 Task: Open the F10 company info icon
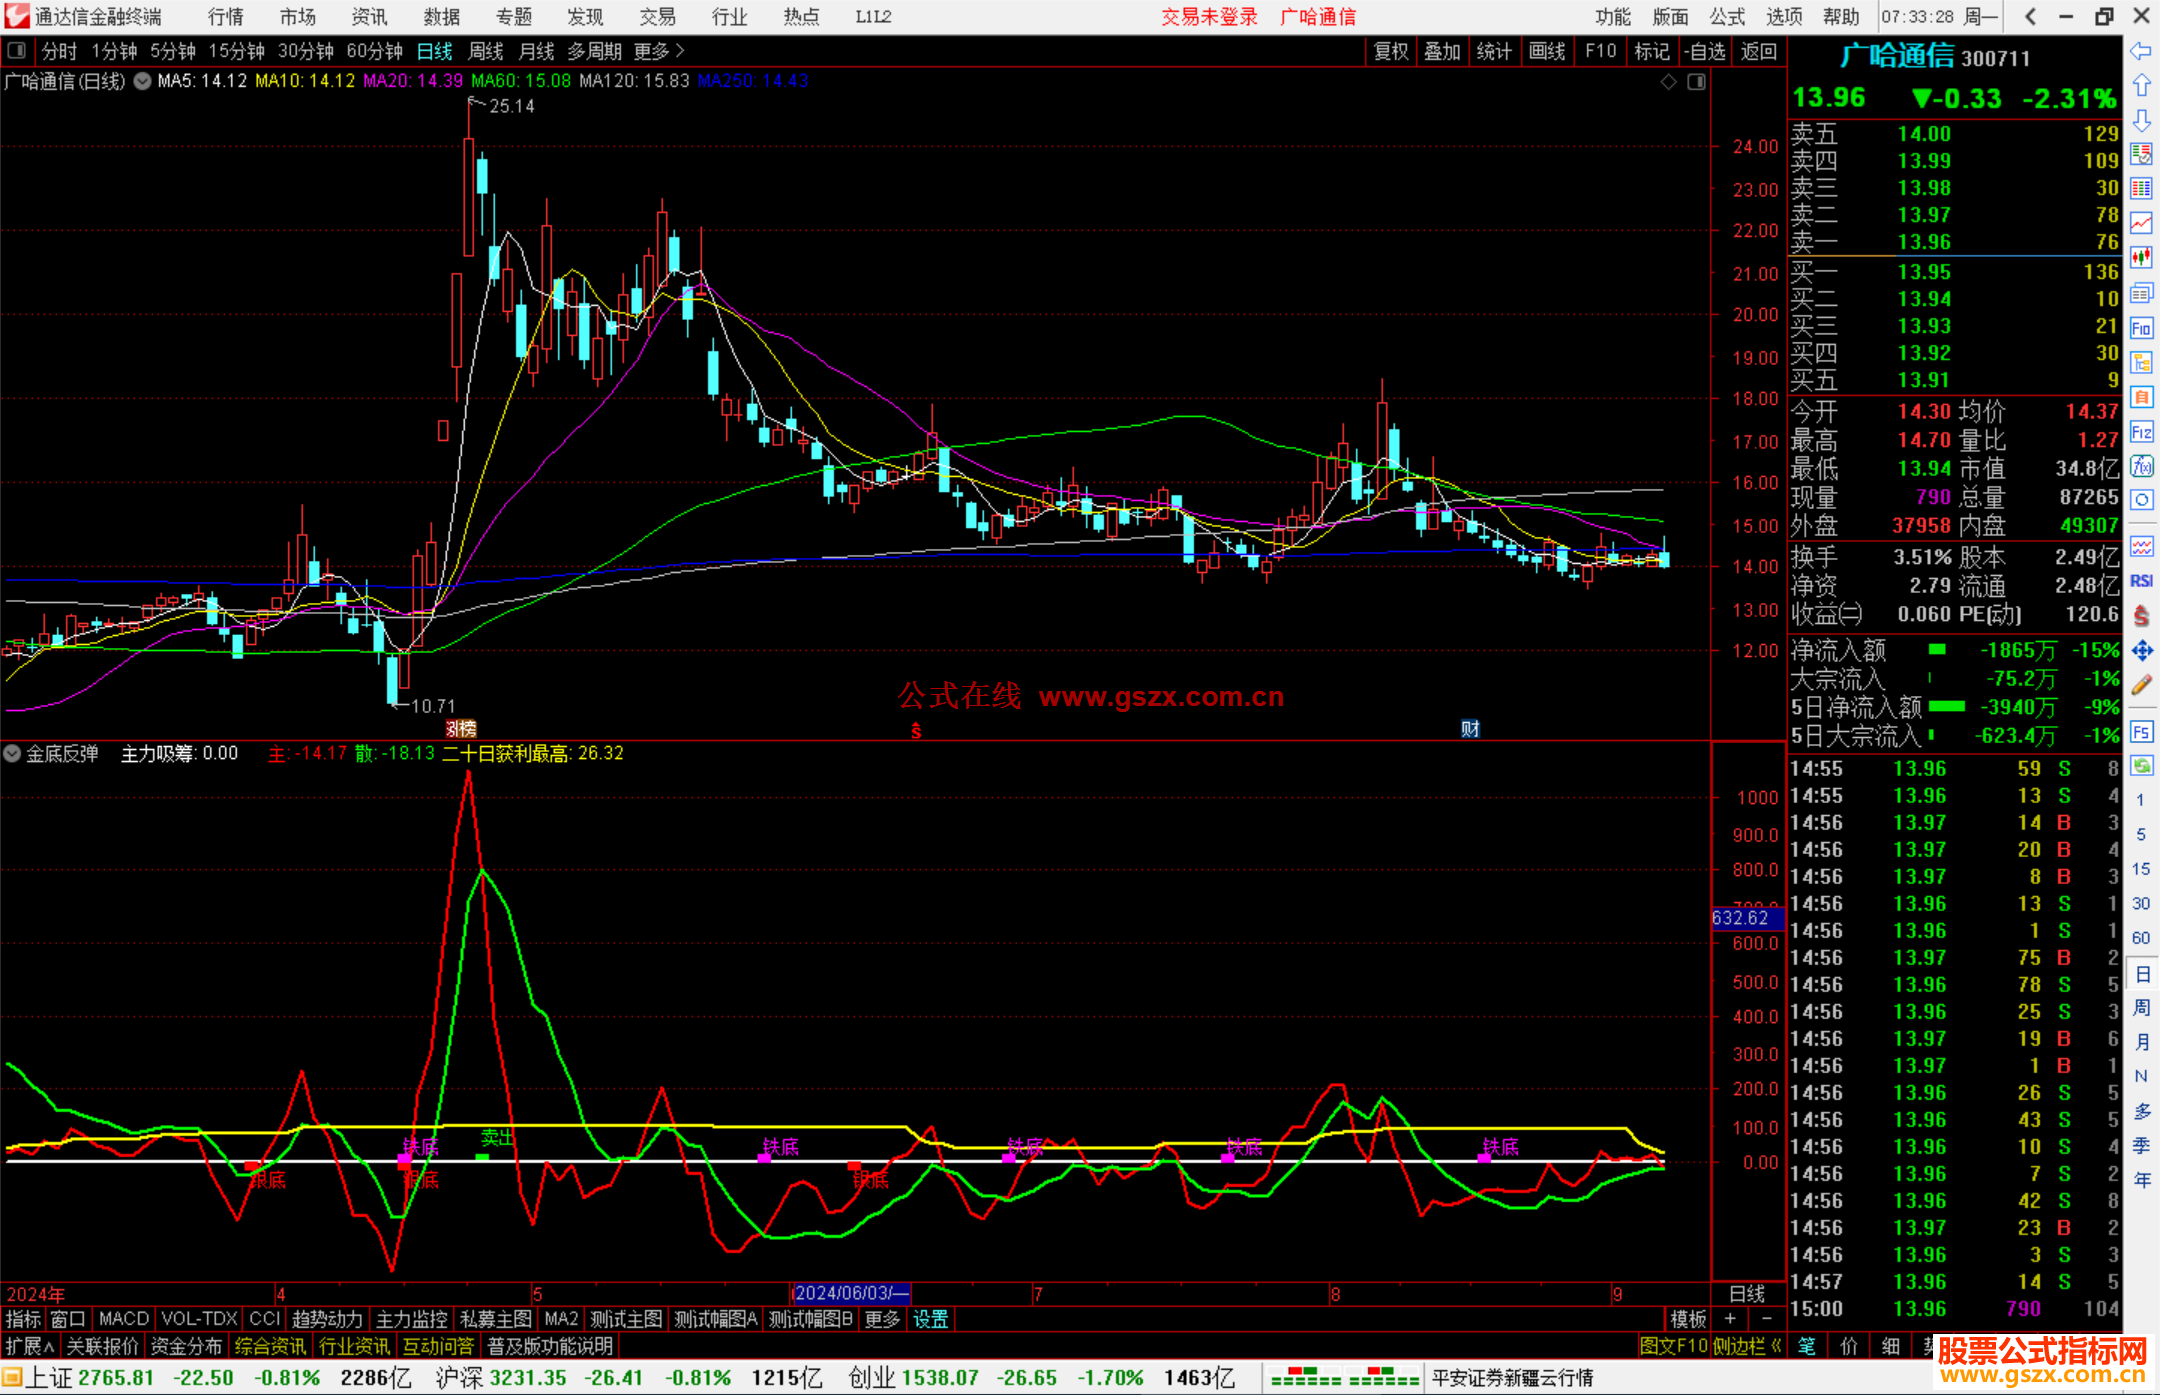pyautogui.click(x=2141, y=328)
